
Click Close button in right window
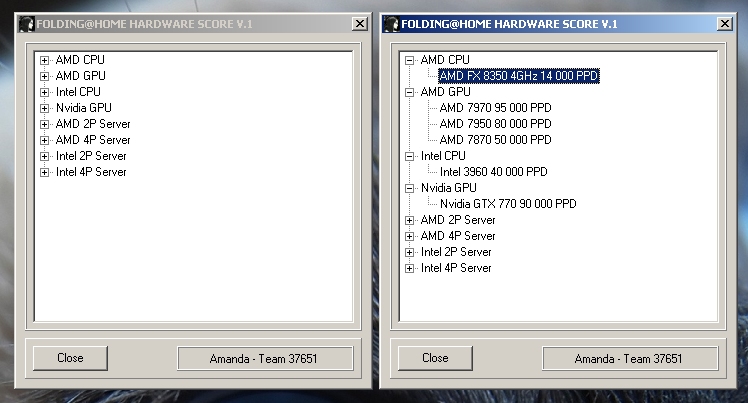pos(435,358)
